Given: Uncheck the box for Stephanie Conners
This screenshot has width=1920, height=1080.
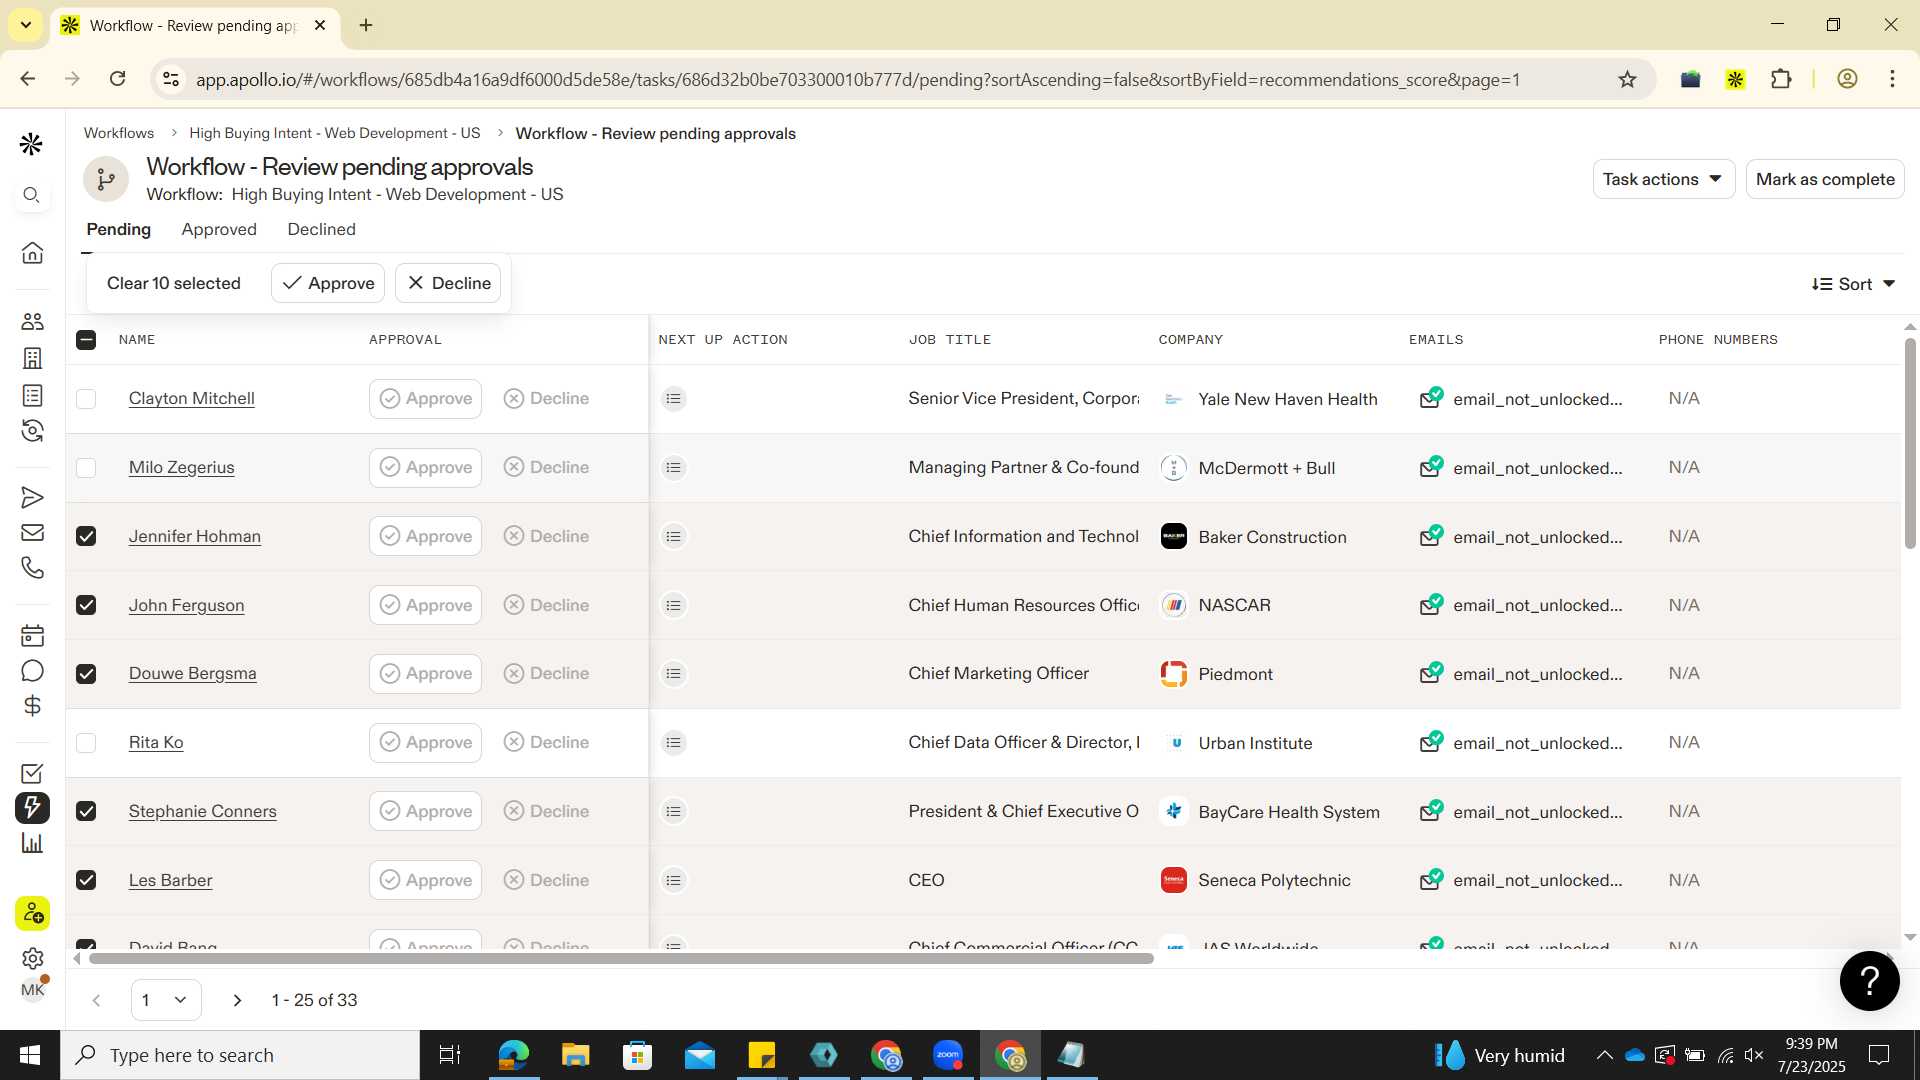Looking at the screenshot, I should (86, 811).
